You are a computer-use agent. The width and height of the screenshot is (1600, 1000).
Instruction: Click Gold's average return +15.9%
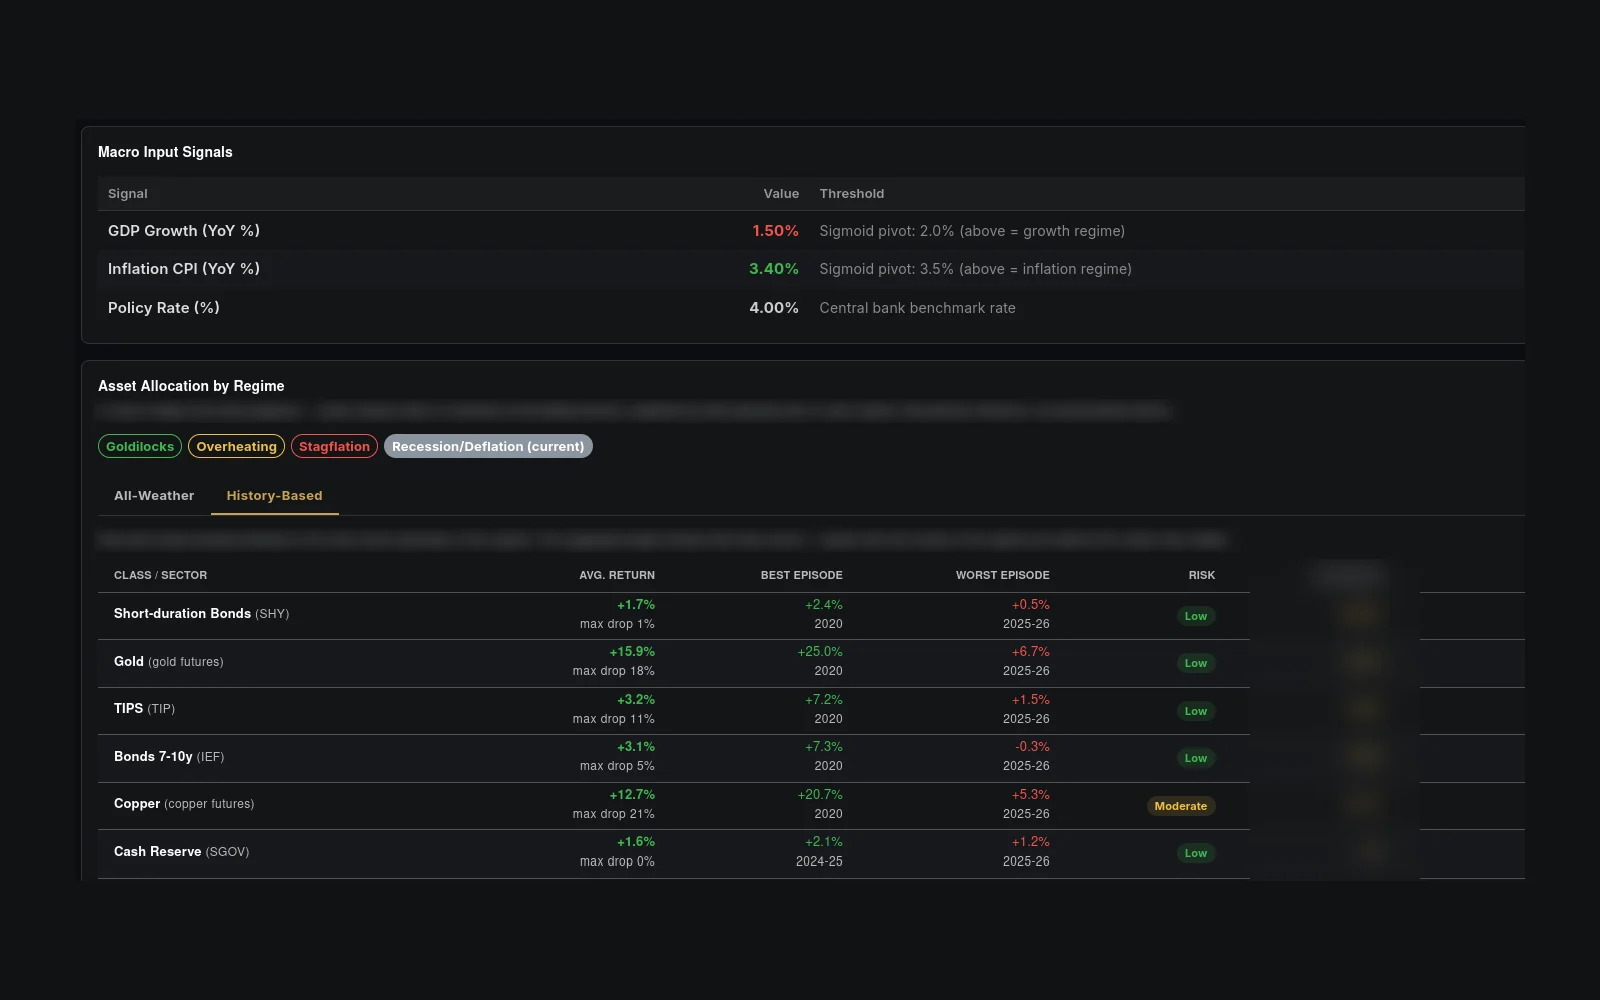tap(632, 652)
